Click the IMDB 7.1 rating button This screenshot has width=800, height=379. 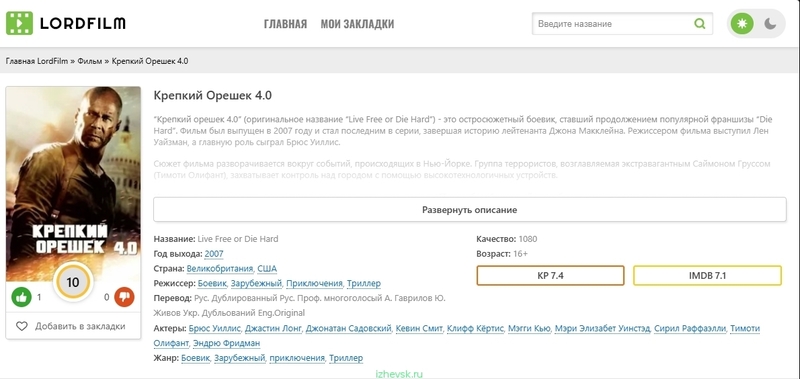coord(707,275)
